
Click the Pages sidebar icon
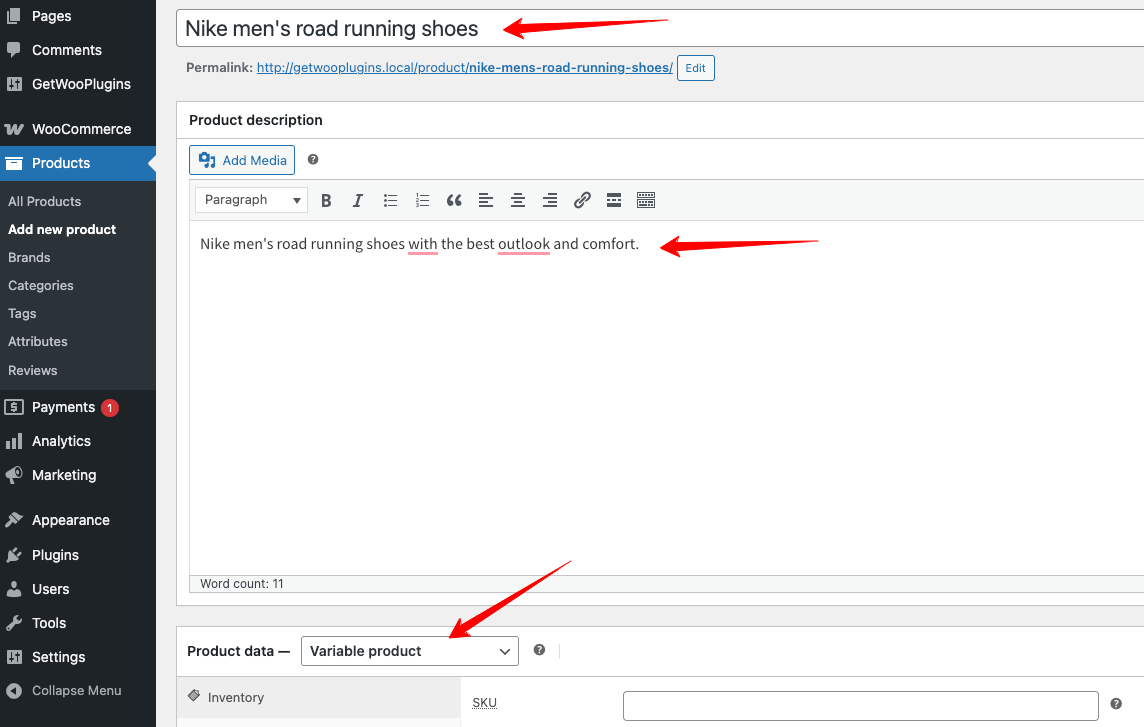tap(14, 15)
